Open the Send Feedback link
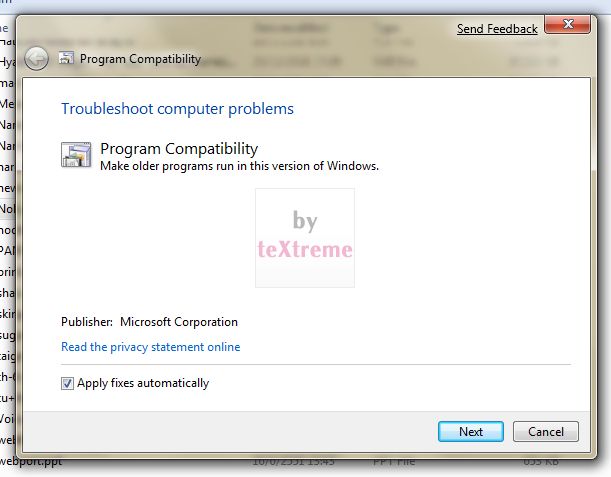This screenshot has height=477, width=611. pos(497,29)
